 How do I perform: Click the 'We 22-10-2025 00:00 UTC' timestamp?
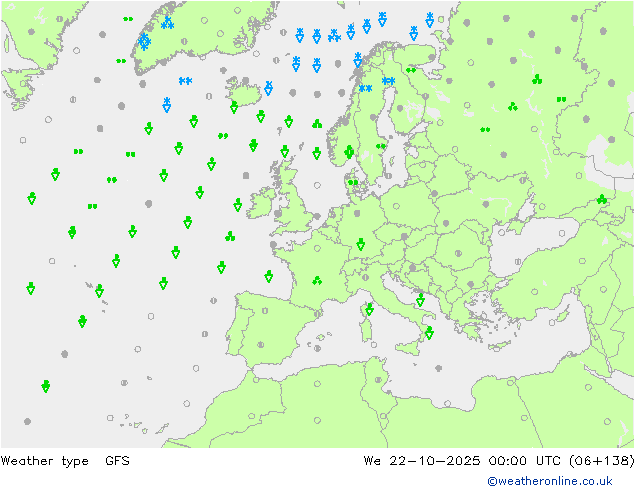point(462,460)
